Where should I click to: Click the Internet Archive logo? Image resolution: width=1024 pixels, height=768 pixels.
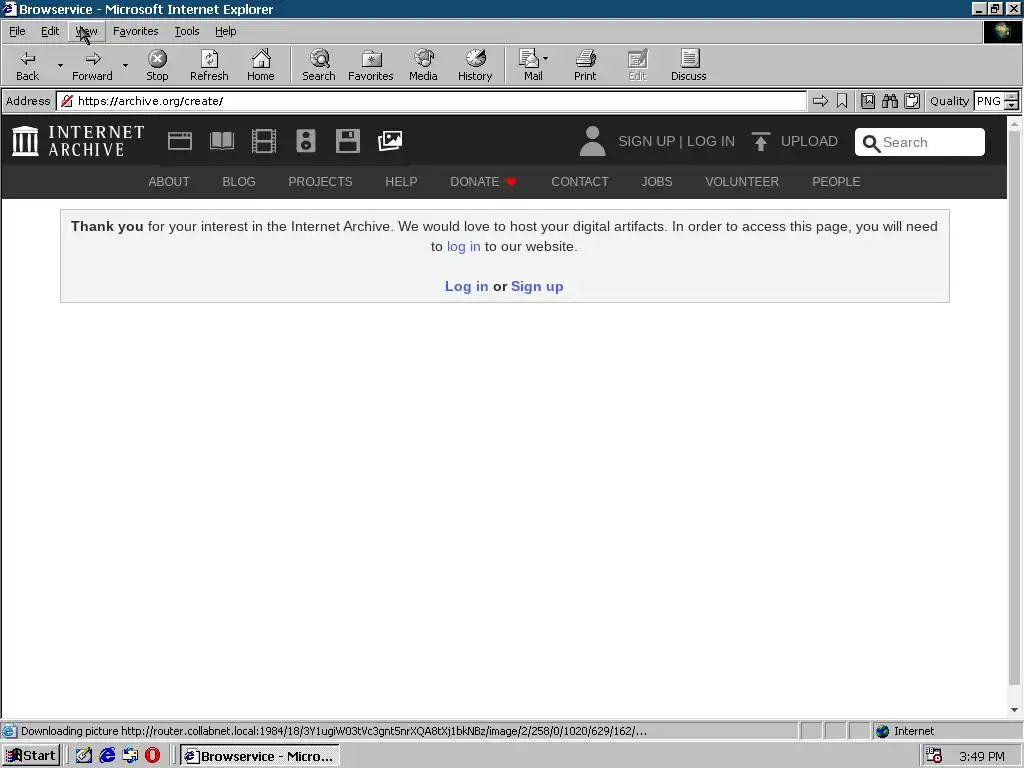click(78, 141)
